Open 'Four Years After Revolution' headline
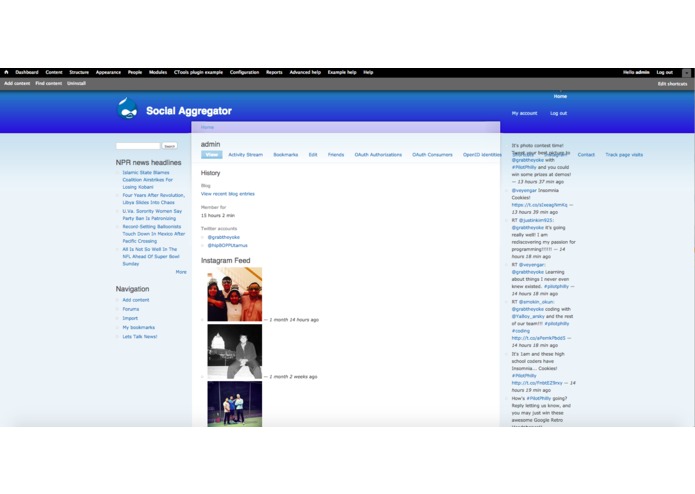Viewport: 695px width, 494px height. [x=153, y=199]
